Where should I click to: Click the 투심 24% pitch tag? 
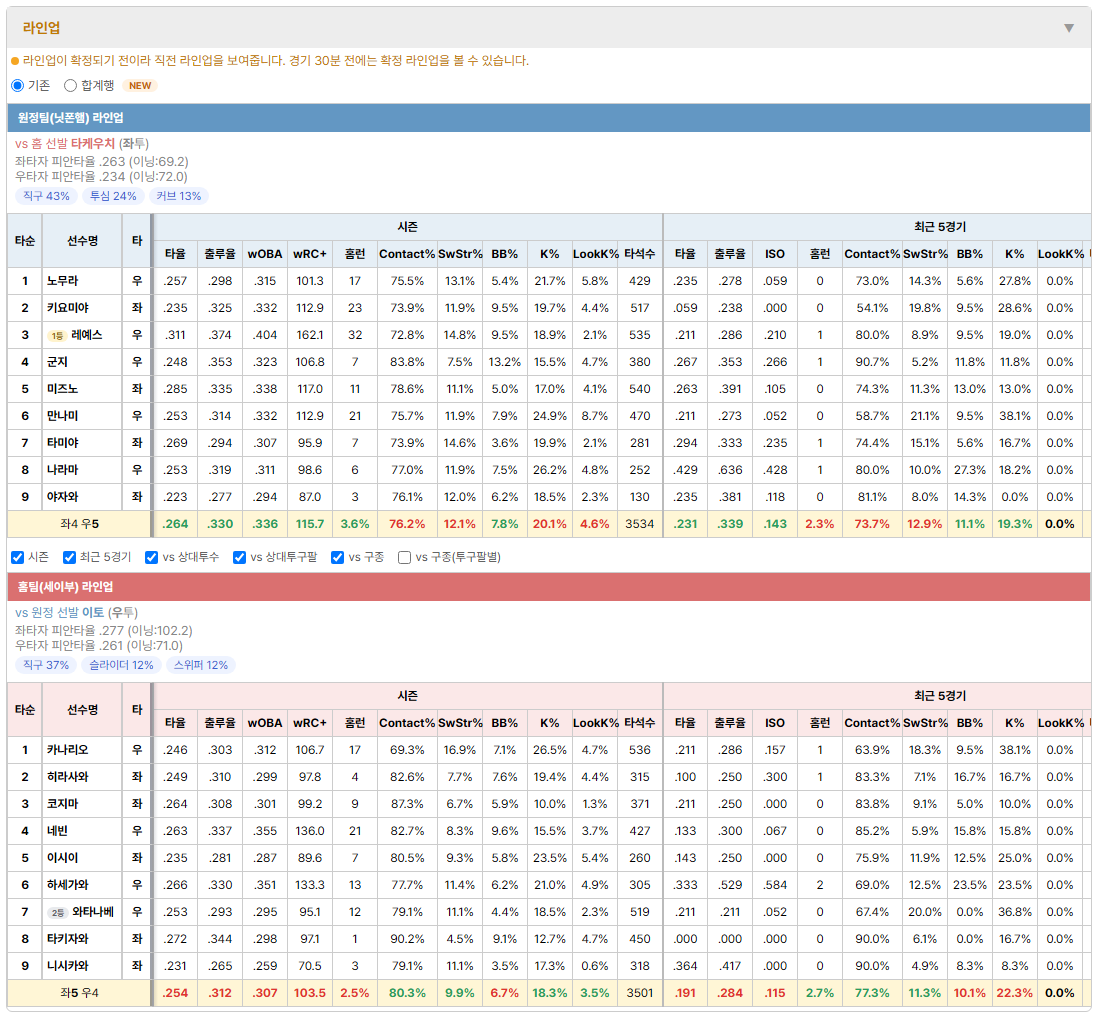113,196
